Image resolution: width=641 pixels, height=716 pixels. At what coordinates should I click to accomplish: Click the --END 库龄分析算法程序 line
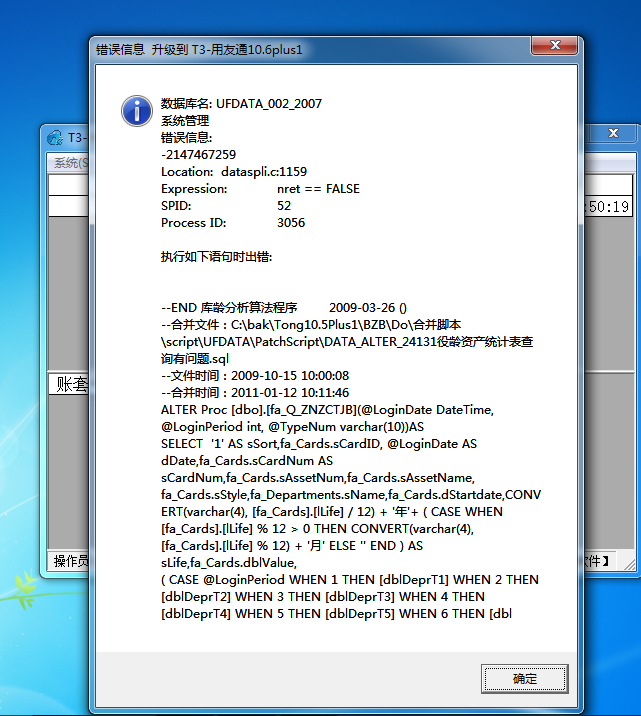pyautogui.click(x=284, y=307)
